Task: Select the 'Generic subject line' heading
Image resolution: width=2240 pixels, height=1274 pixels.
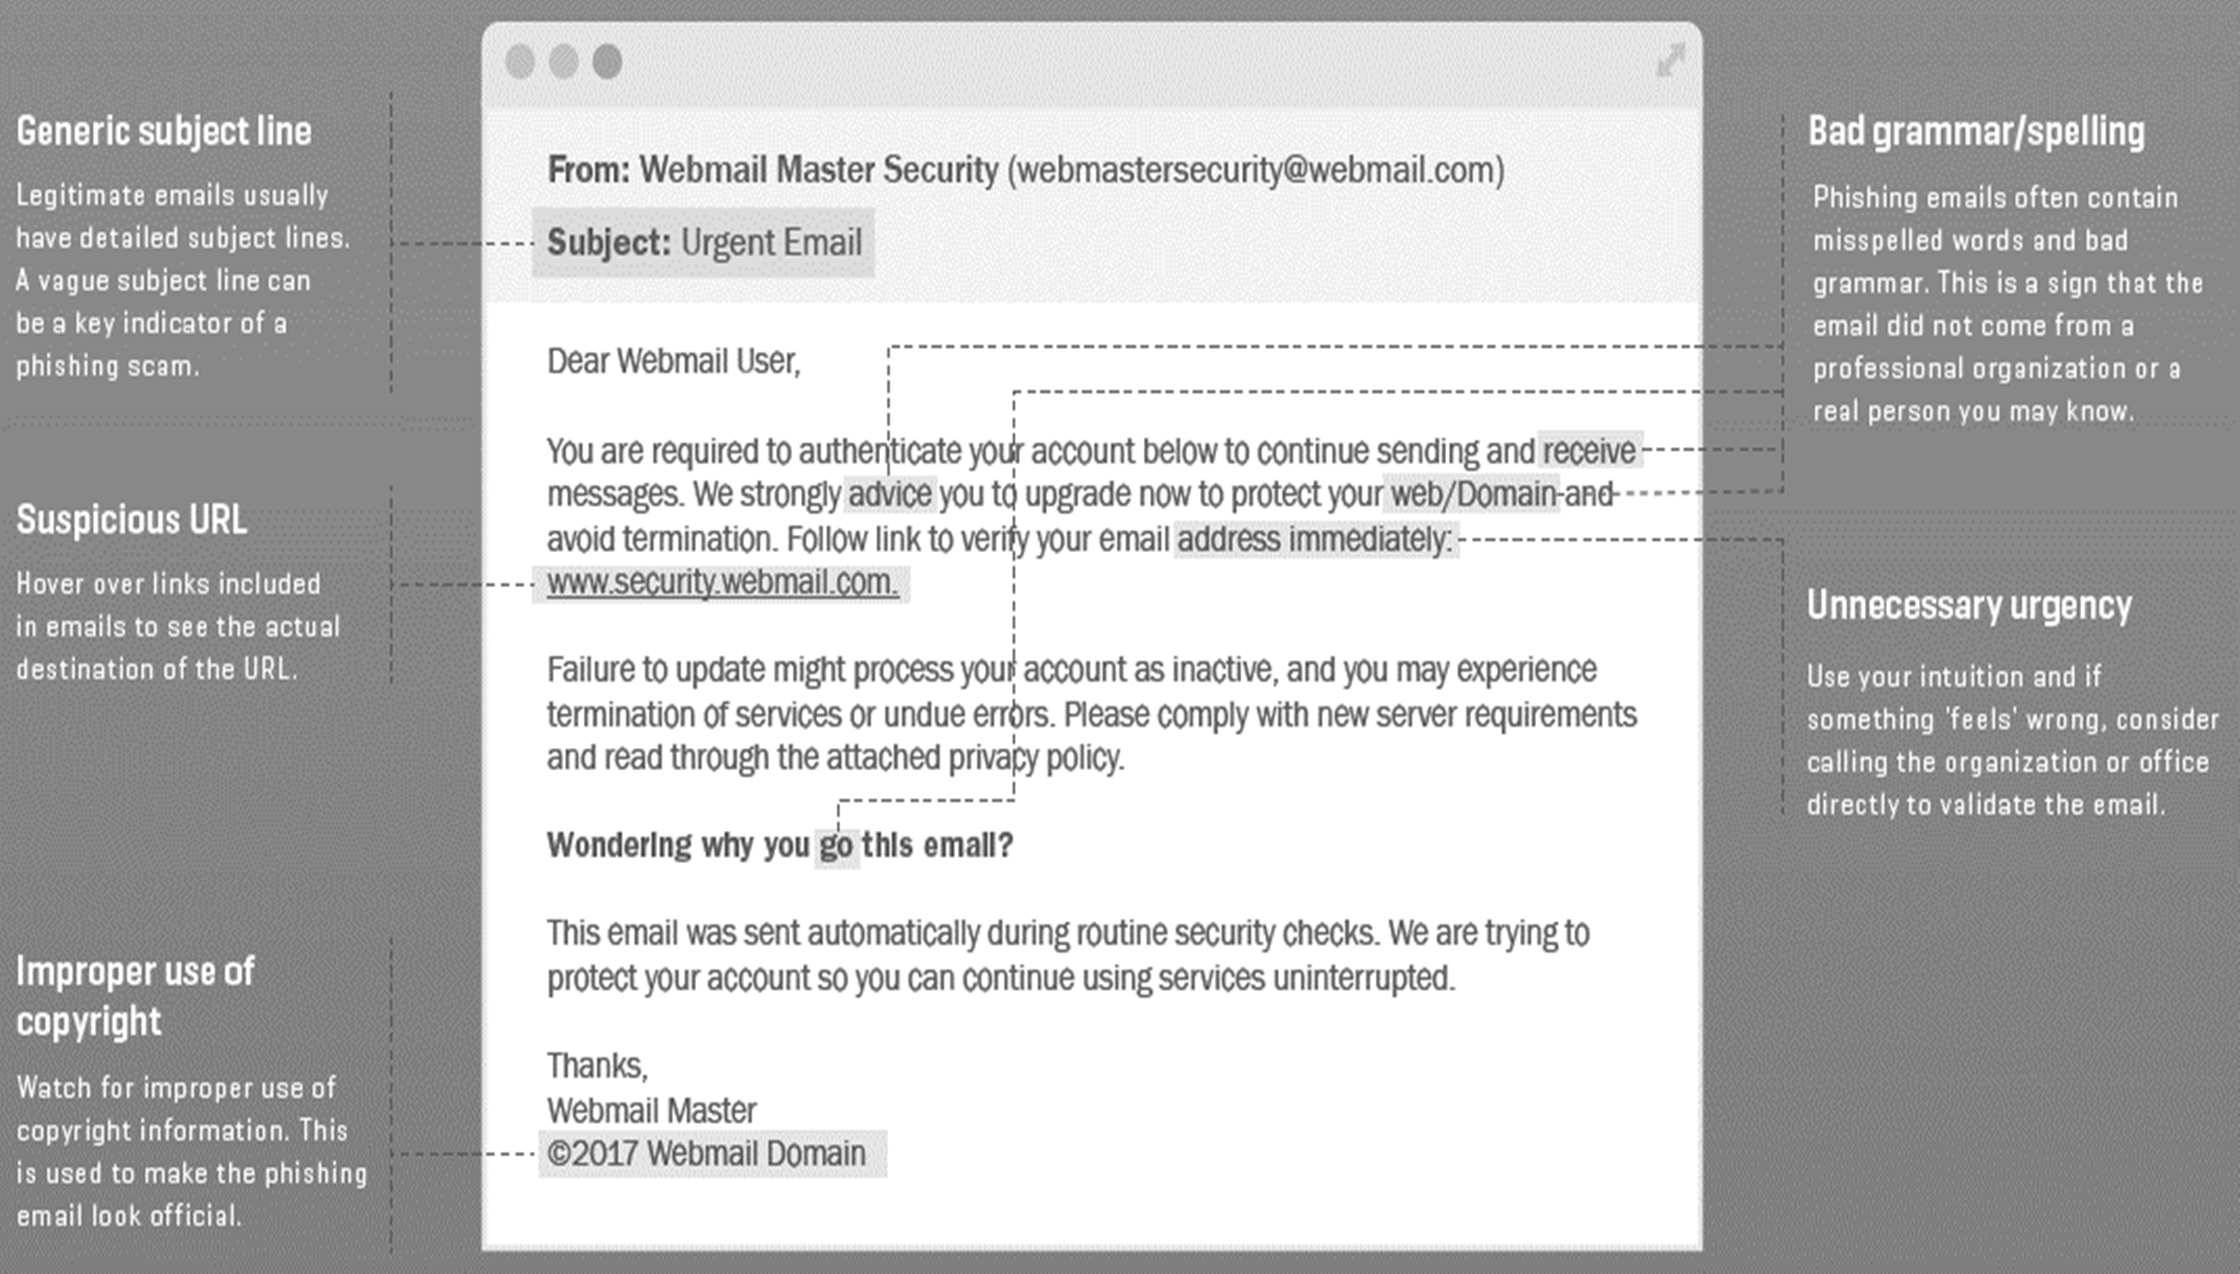Action: tap(164, 131)
